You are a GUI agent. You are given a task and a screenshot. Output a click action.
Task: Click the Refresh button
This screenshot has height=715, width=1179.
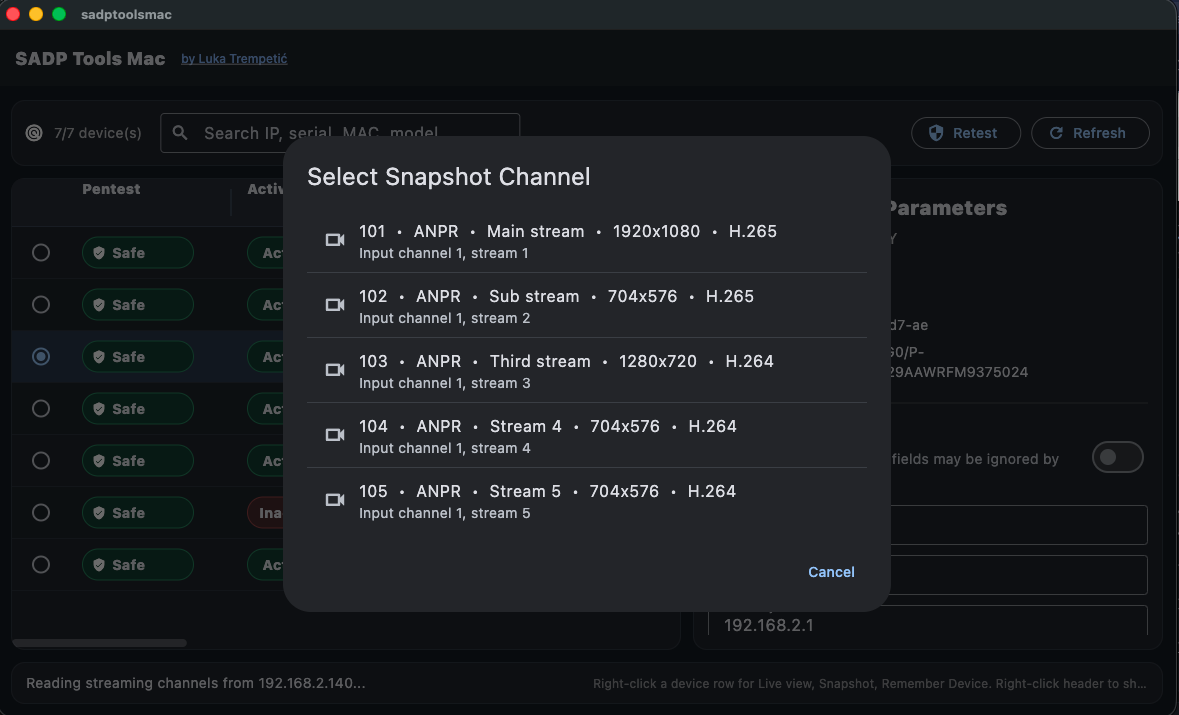pyautogui.click(x=1090, y=133)
